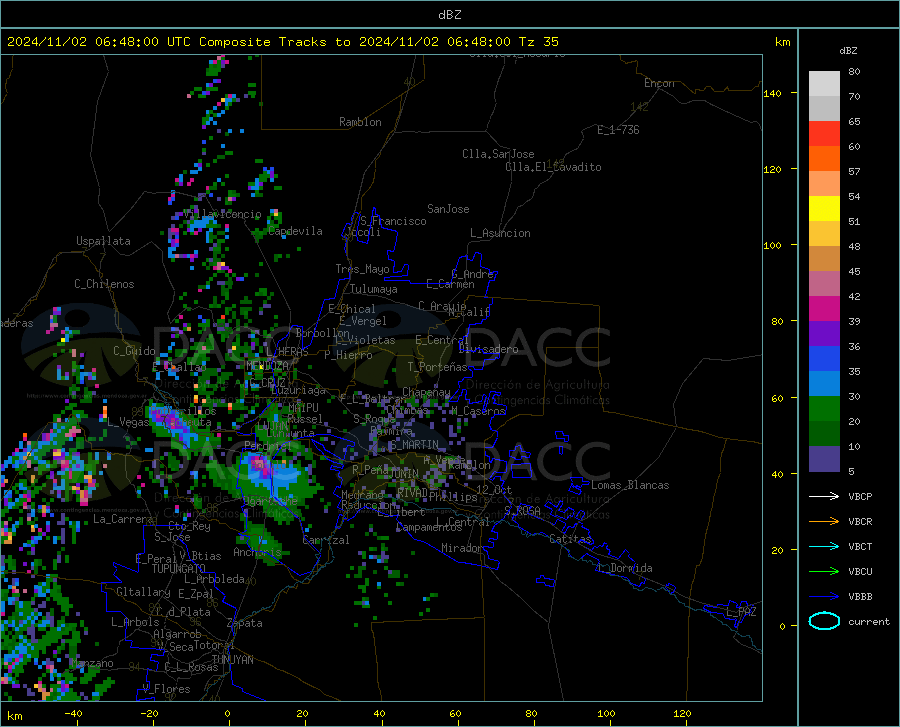Click the Clla.El_Cavadito map label
The width and height of the screenshot is (900, 727).
[x=553, y=167]
